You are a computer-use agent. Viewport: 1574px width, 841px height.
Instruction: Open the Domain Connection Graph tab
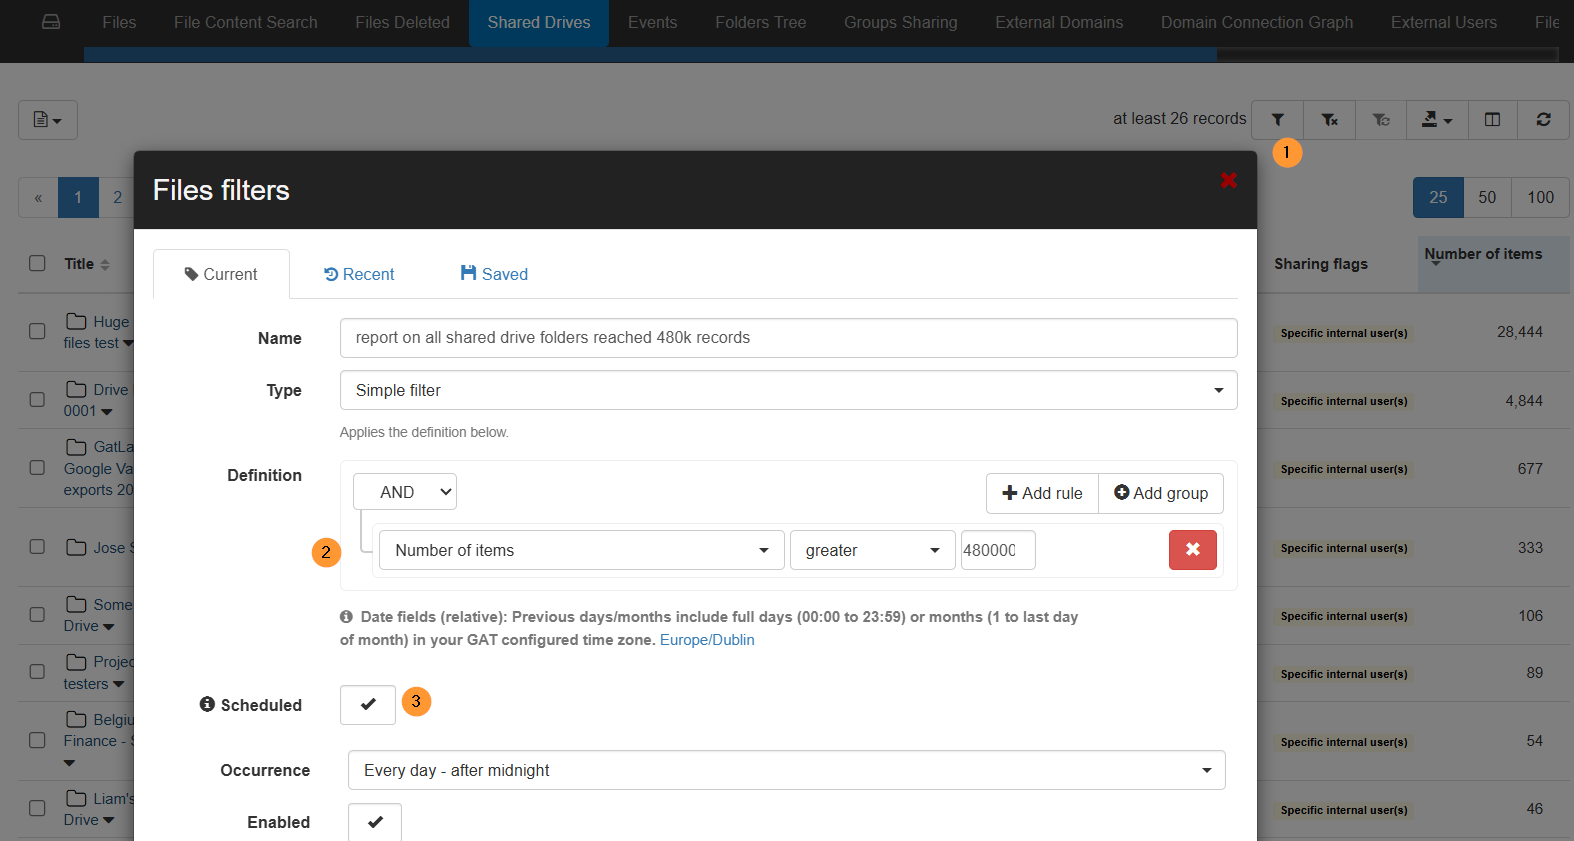click(x=1257, y=22)
